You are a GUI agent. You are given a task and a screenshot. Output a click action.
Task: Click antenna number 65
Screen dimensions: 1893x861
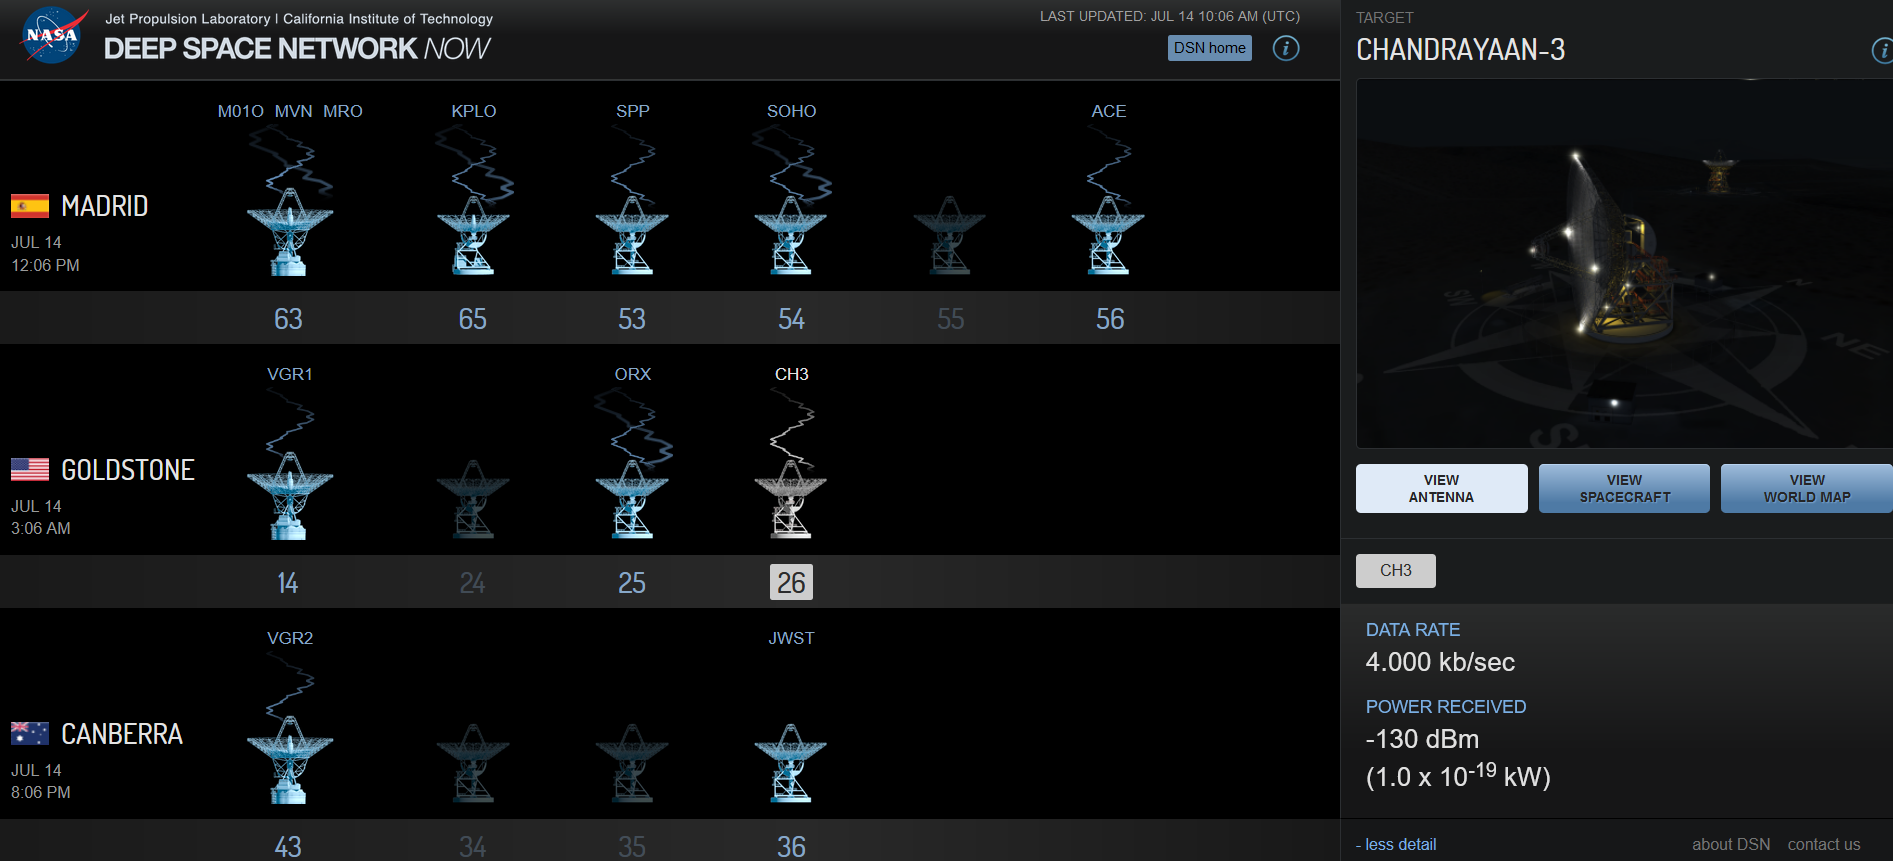(x=473, y=319)
